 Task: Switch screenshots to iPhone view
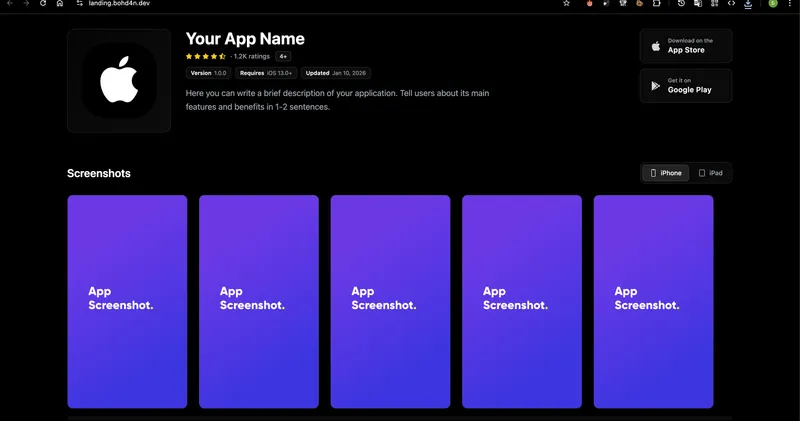(x=666, y=173)
